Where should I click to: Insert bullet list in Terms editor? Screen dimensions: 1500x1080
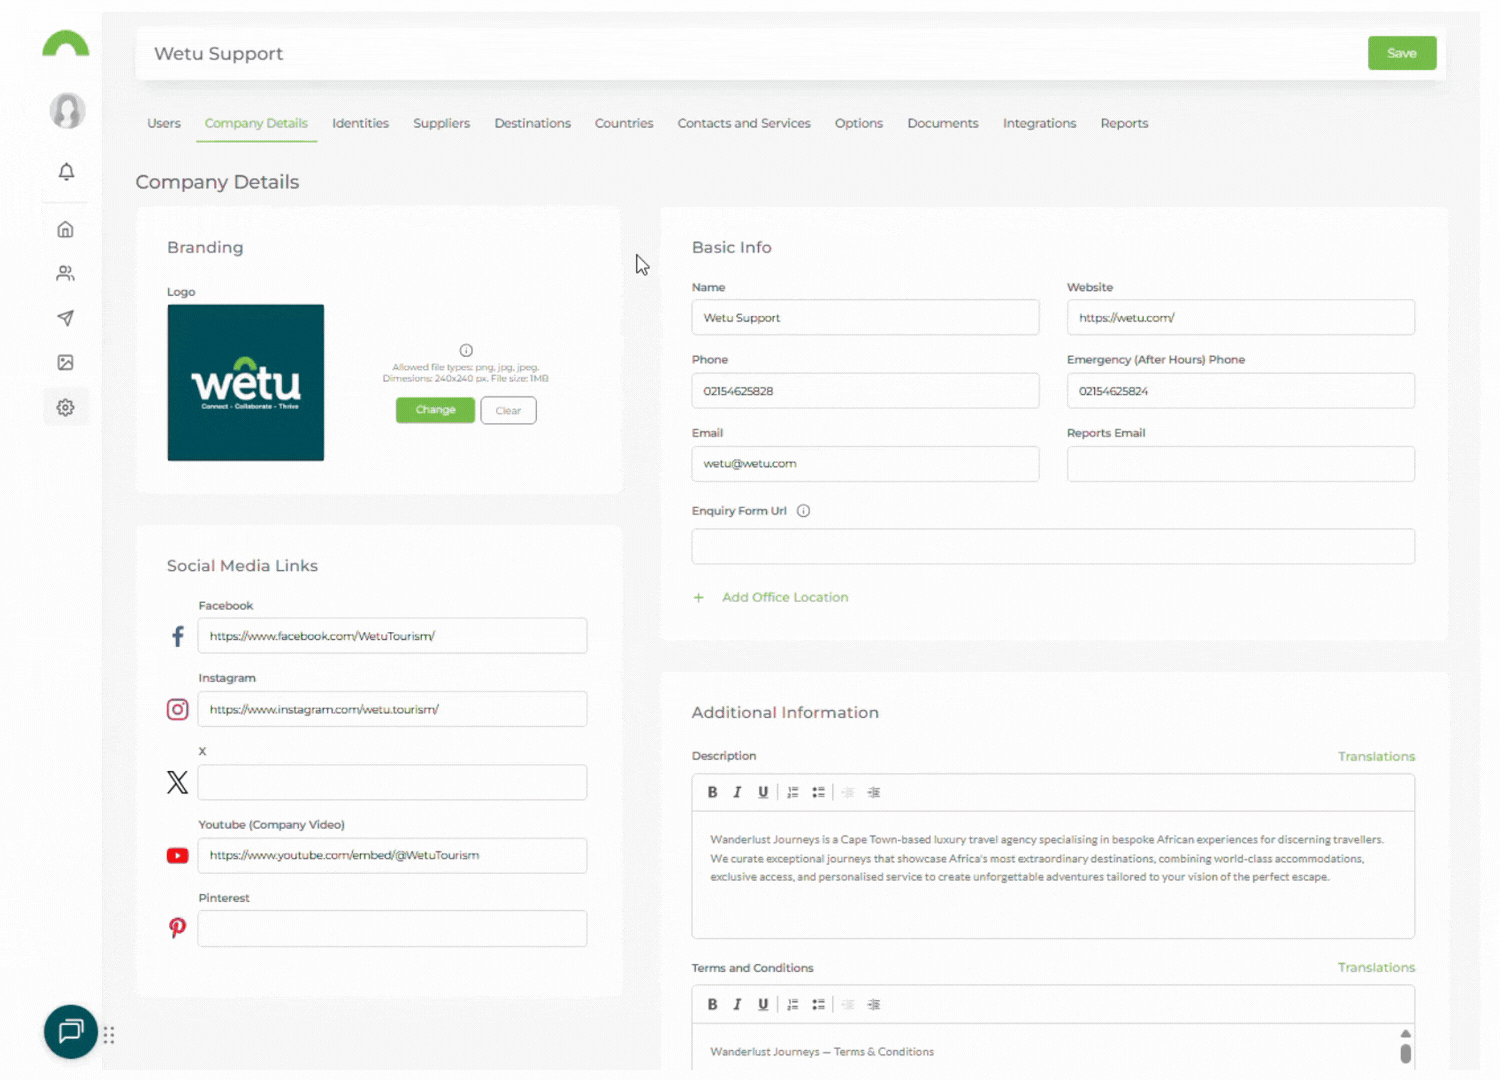click(x=819, y=1004)
